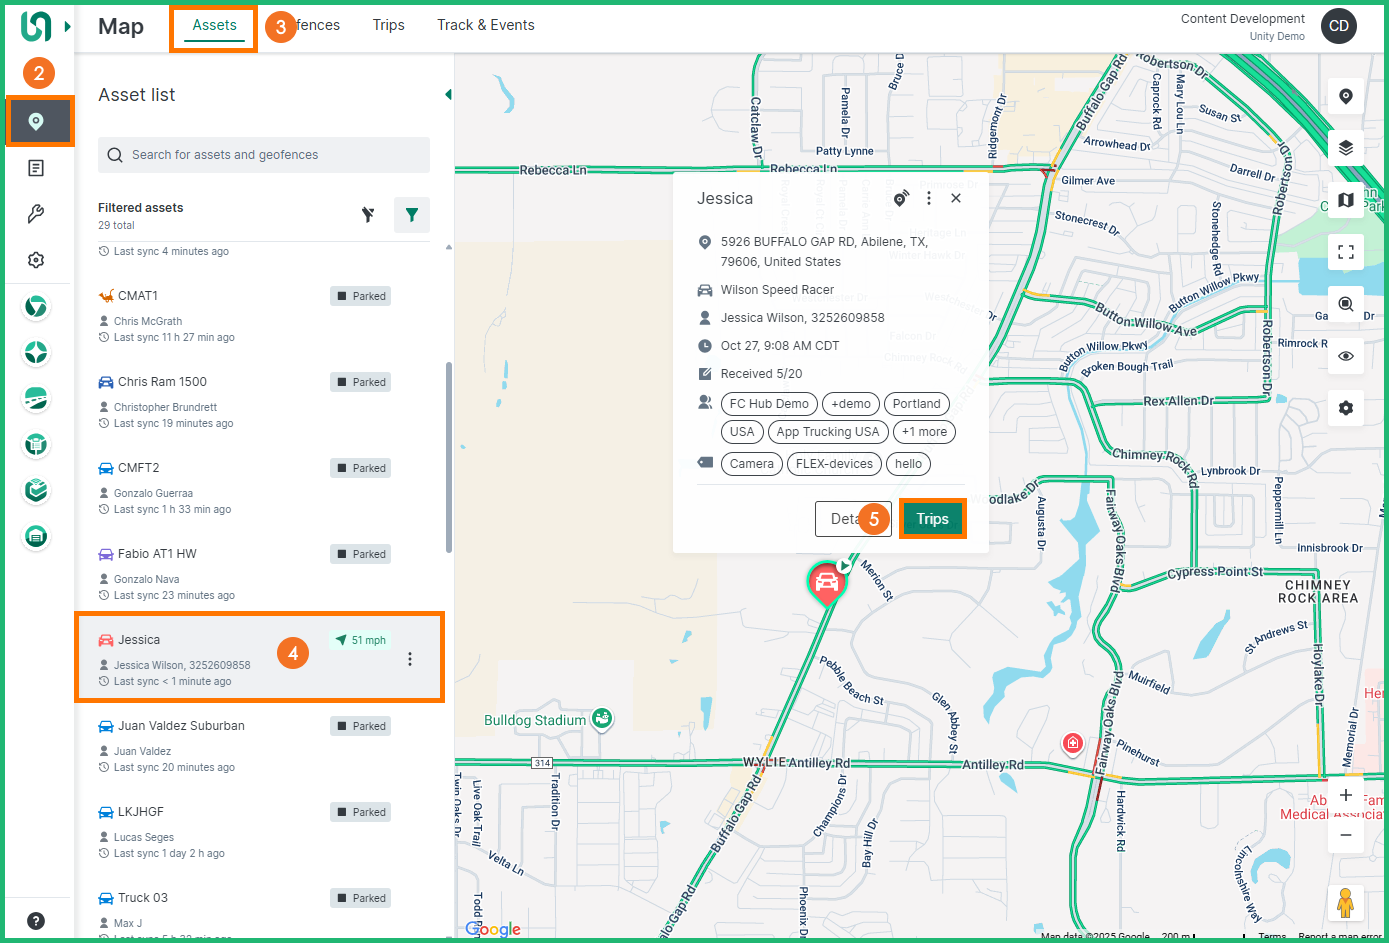Open three-dot menu in Jessica popup
This screenshot has width=1389, height=943.
(x=929, y=199)
